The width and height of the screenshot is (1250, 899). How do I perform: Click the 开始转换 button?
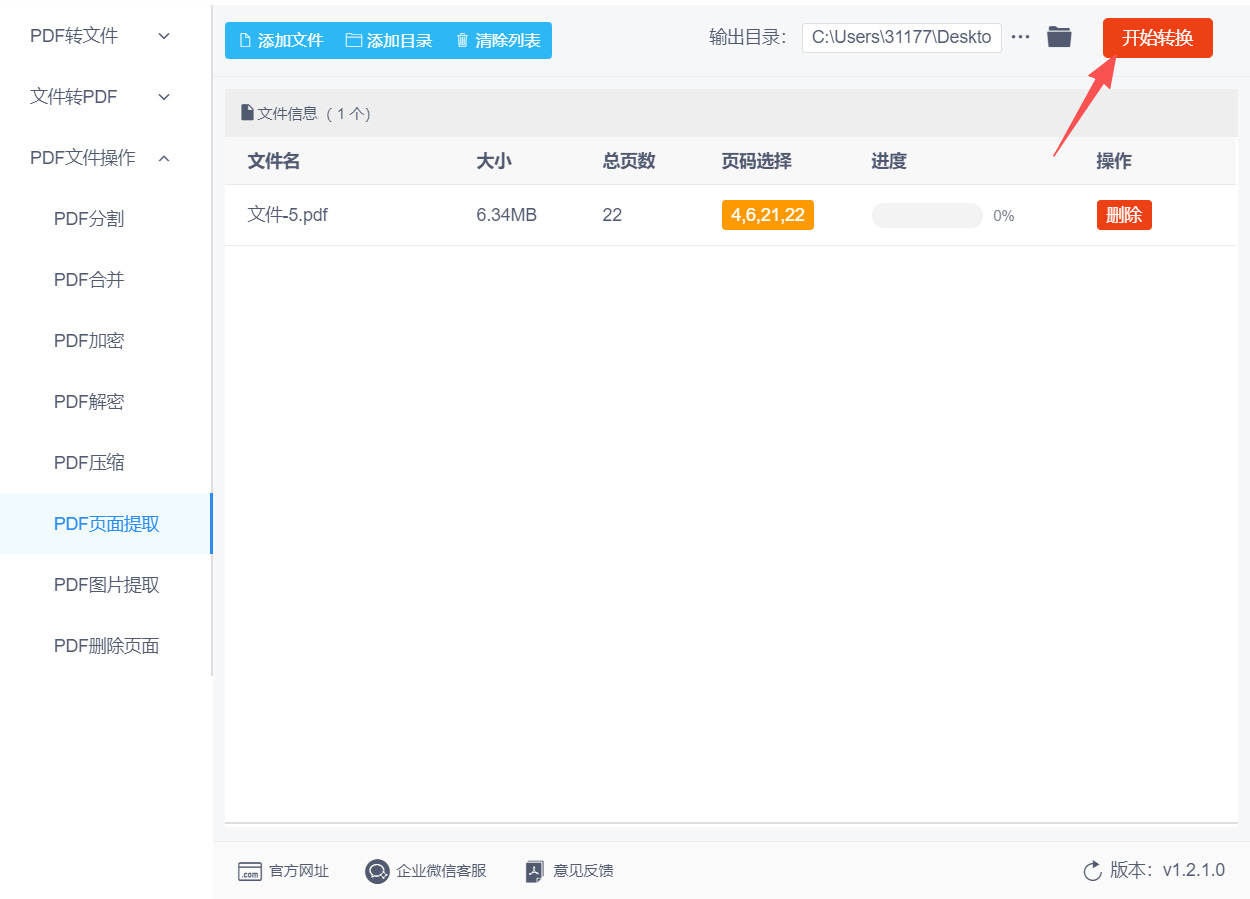pos(1157,36)
